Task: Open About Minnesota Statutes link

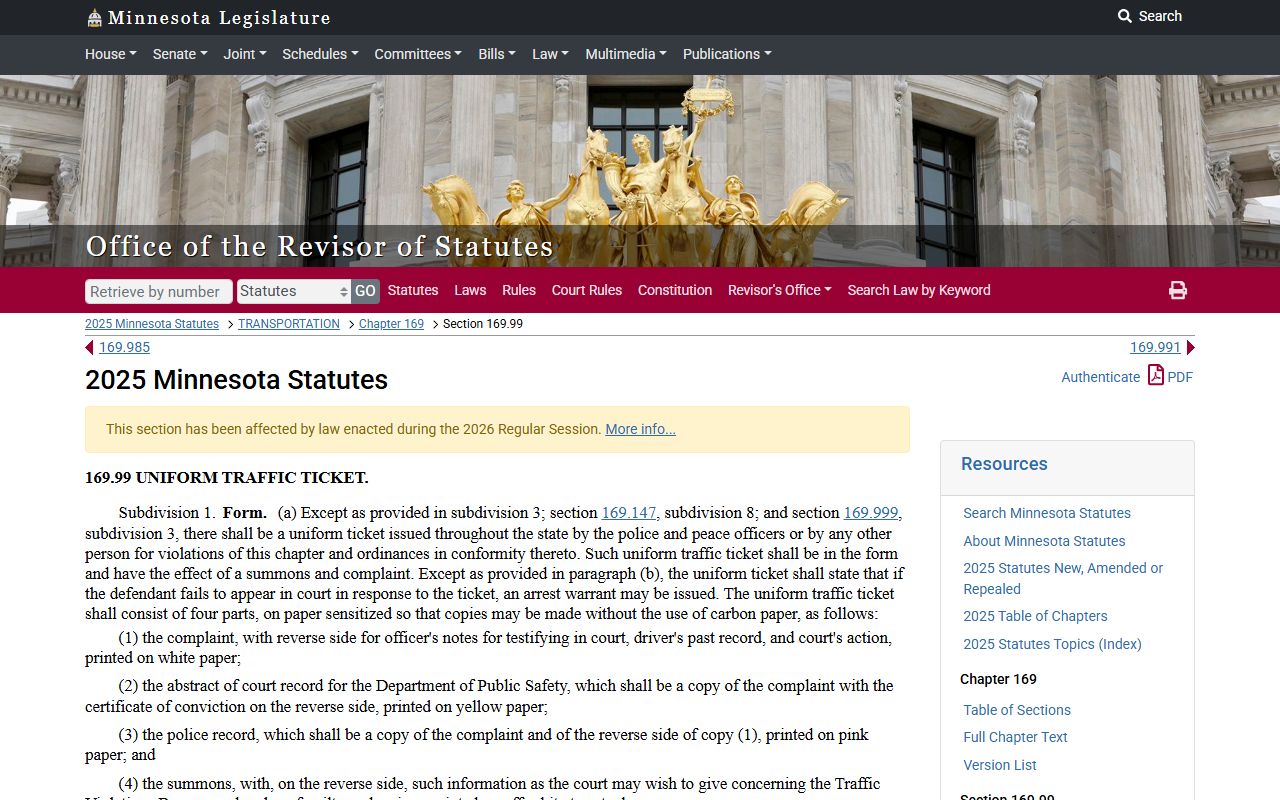Action: click(1044, 541)
